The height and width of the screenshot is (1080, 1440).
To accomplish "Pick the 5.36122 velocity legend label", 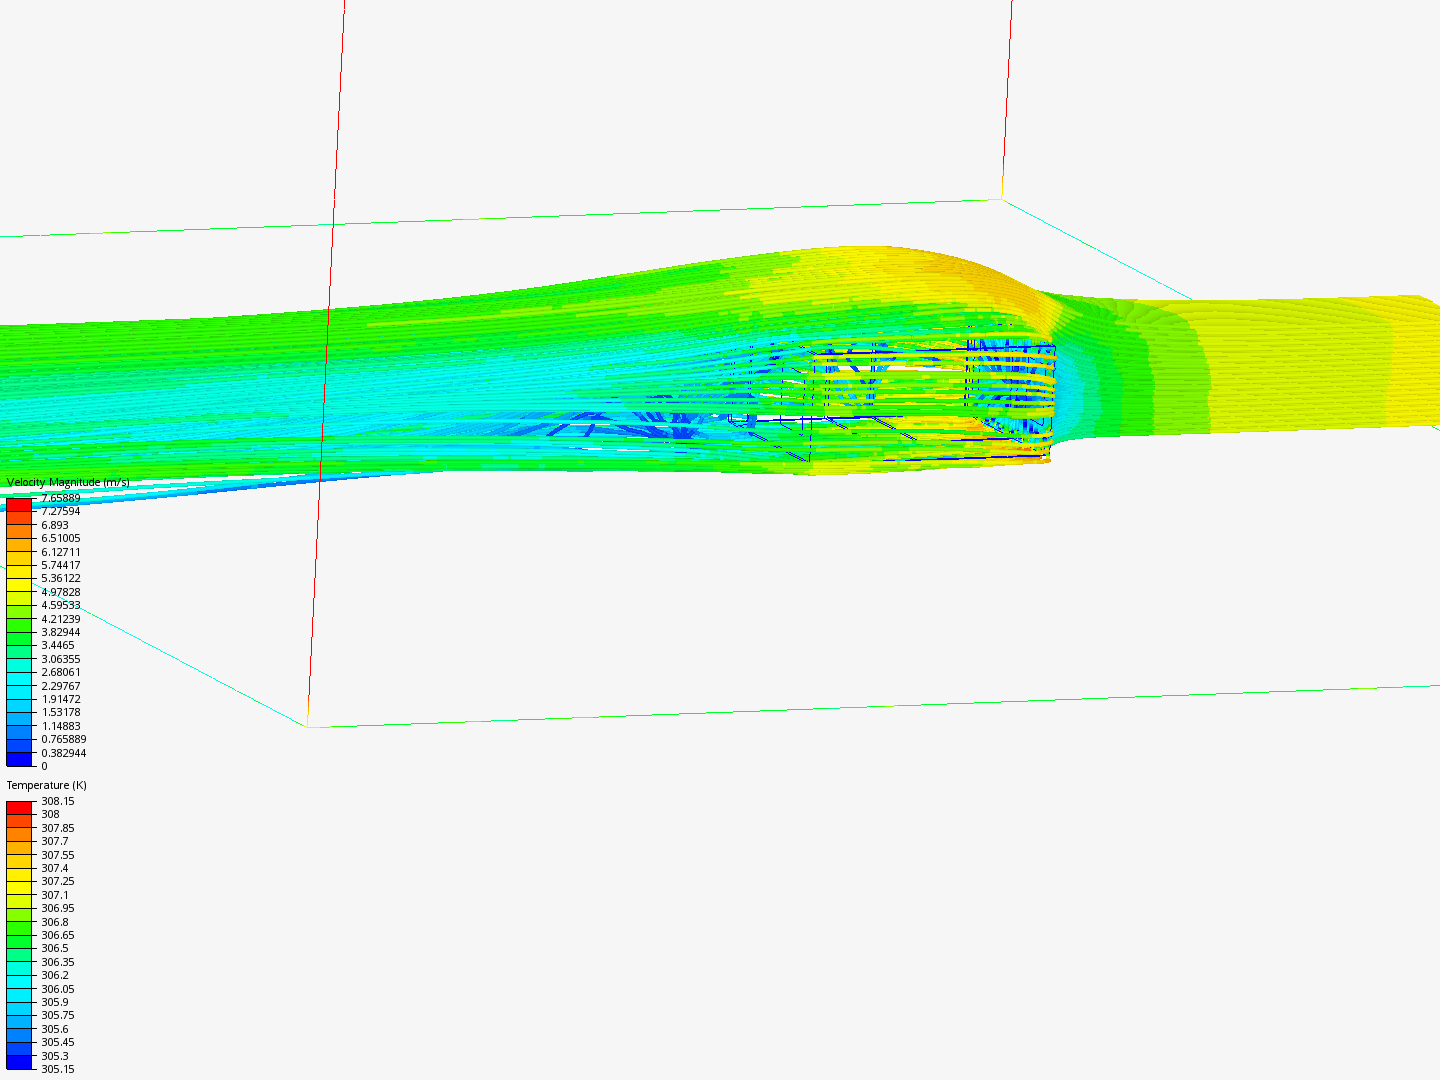I will [x=60, y=579].
